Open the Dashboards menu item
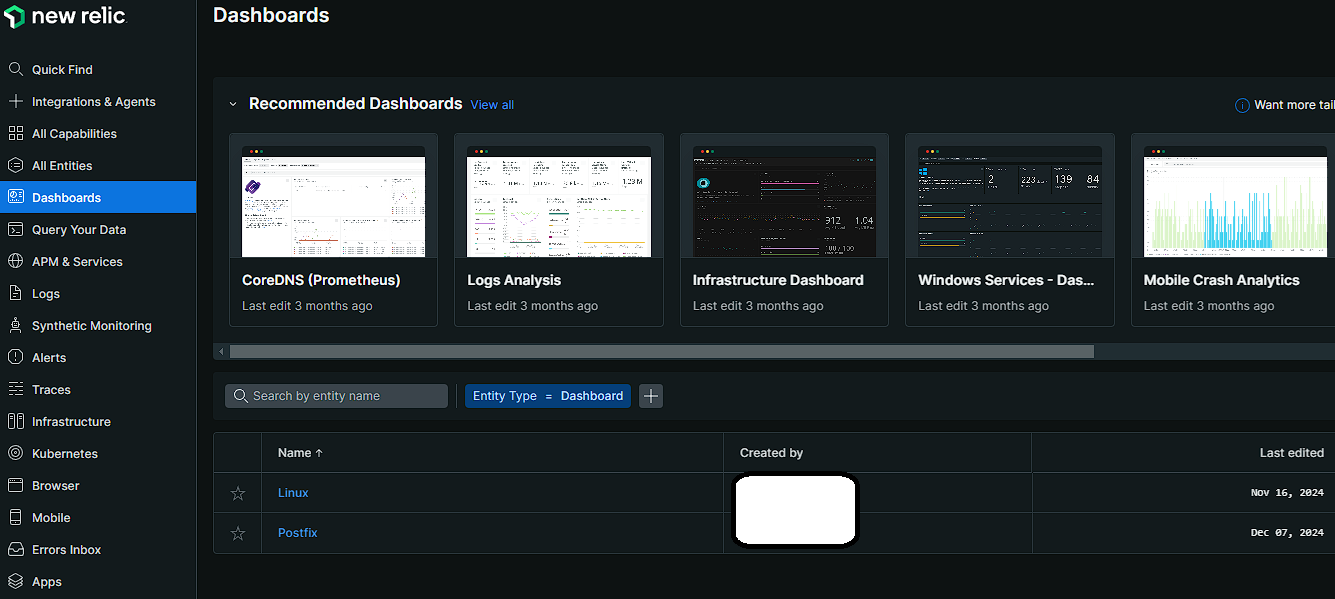 [x=98, y=197]
